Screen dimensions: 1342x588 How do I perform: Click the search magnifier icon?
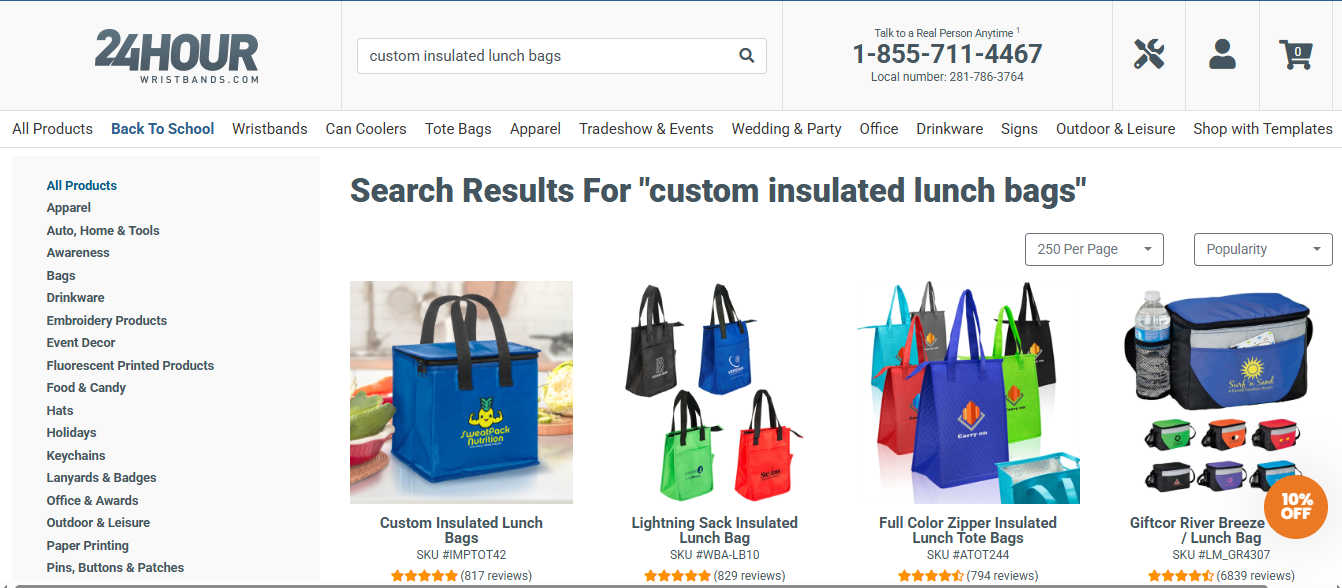pos(746,56)
